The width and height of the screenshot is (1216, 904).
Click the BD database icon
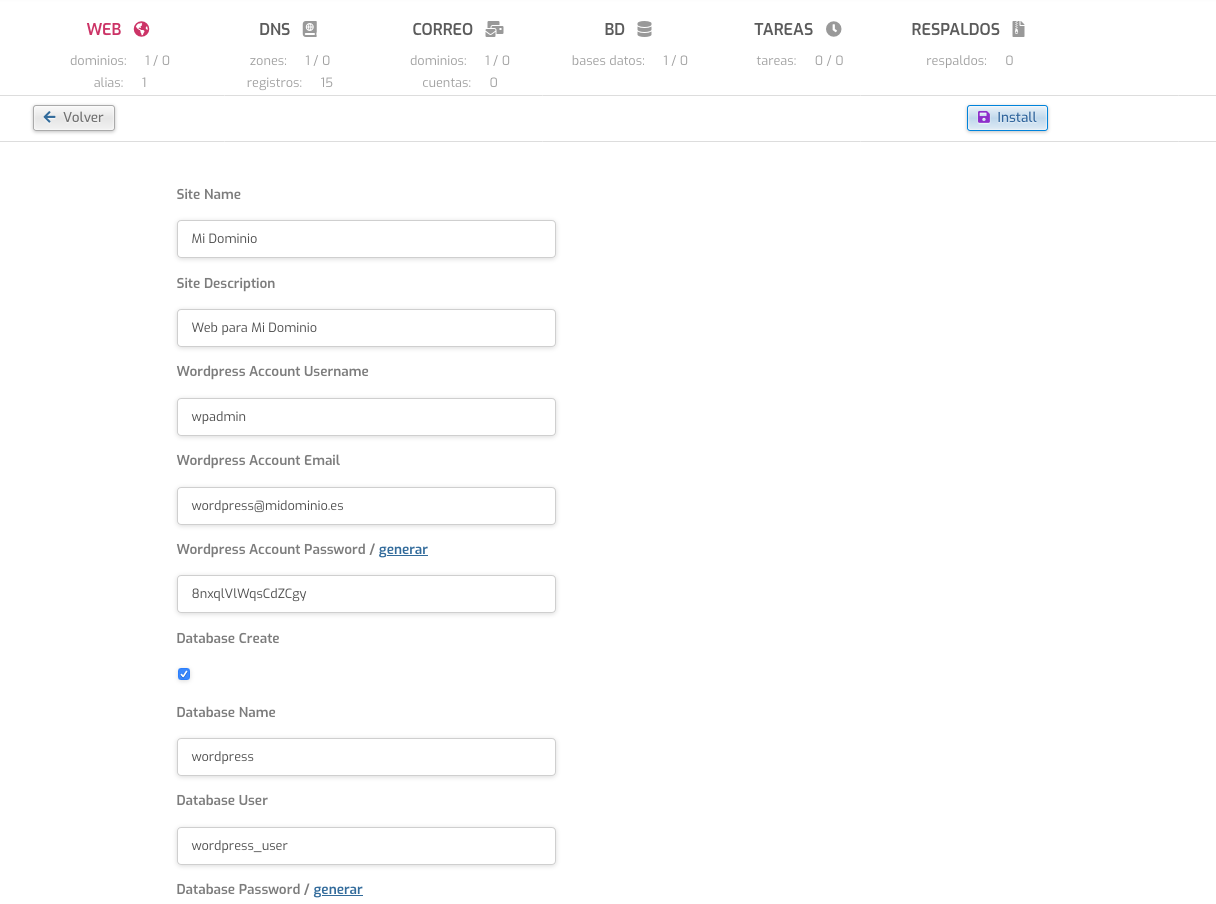(x=644, y=29)
